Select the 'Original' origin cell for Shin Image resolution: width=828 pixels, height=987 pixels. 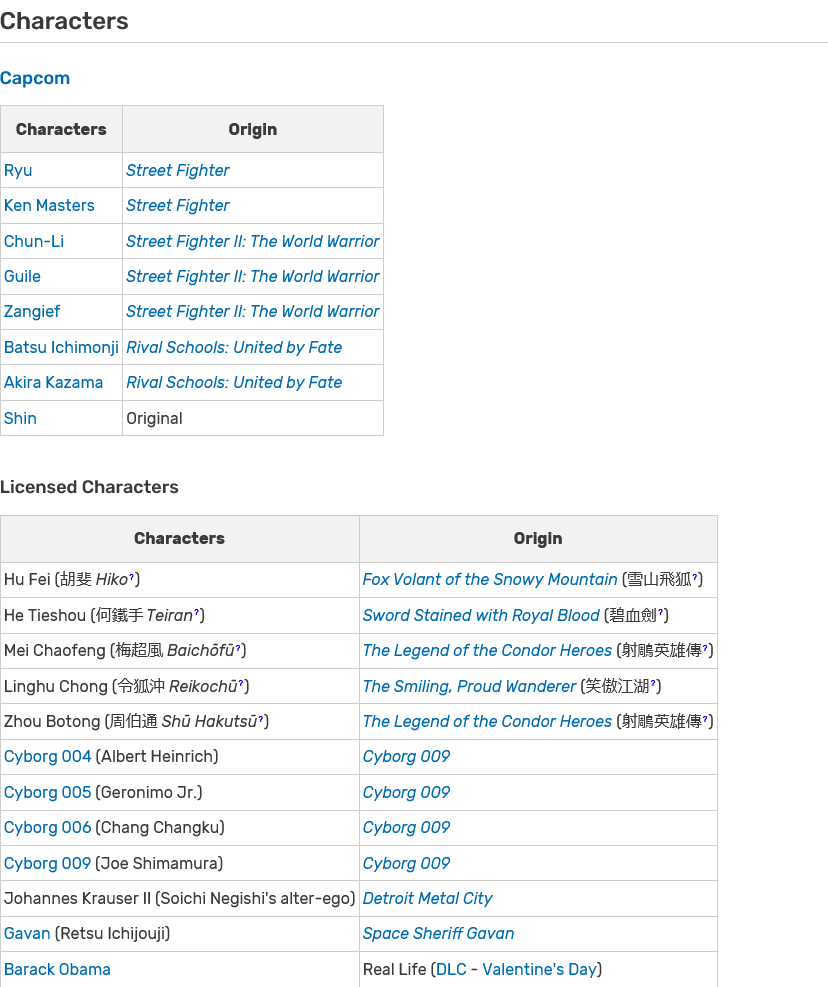click(x=154, y=419)
